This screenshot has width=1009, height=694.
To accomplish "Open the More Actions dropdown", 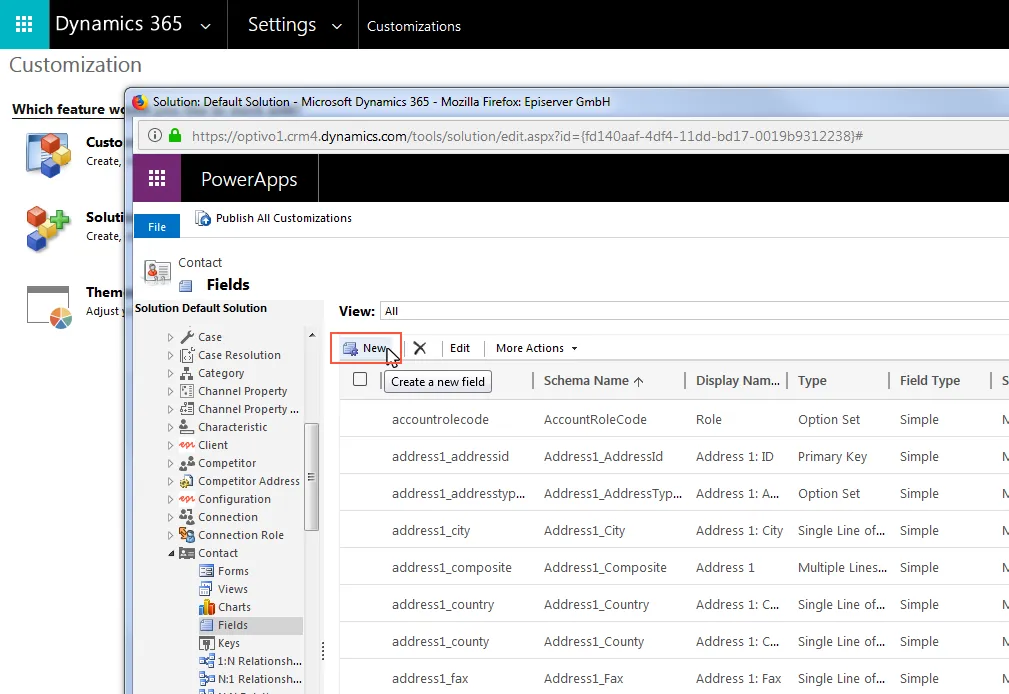I will [x=537, y=348].
